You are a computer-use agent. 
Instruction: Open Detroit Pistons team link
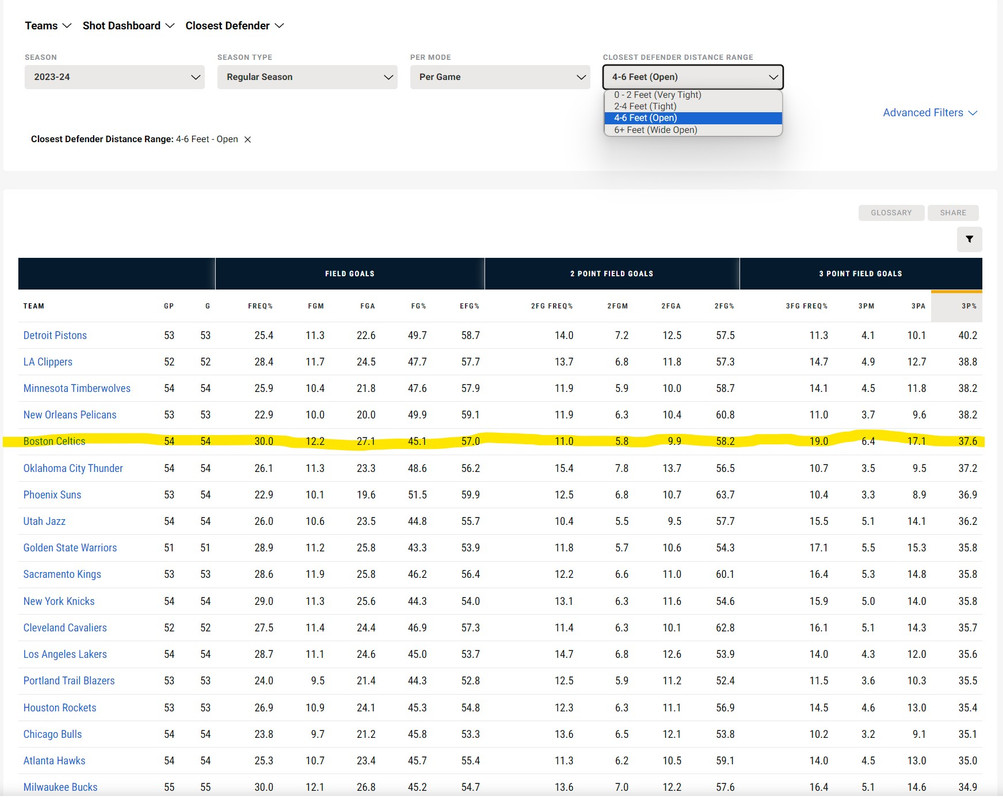point(55,335)
